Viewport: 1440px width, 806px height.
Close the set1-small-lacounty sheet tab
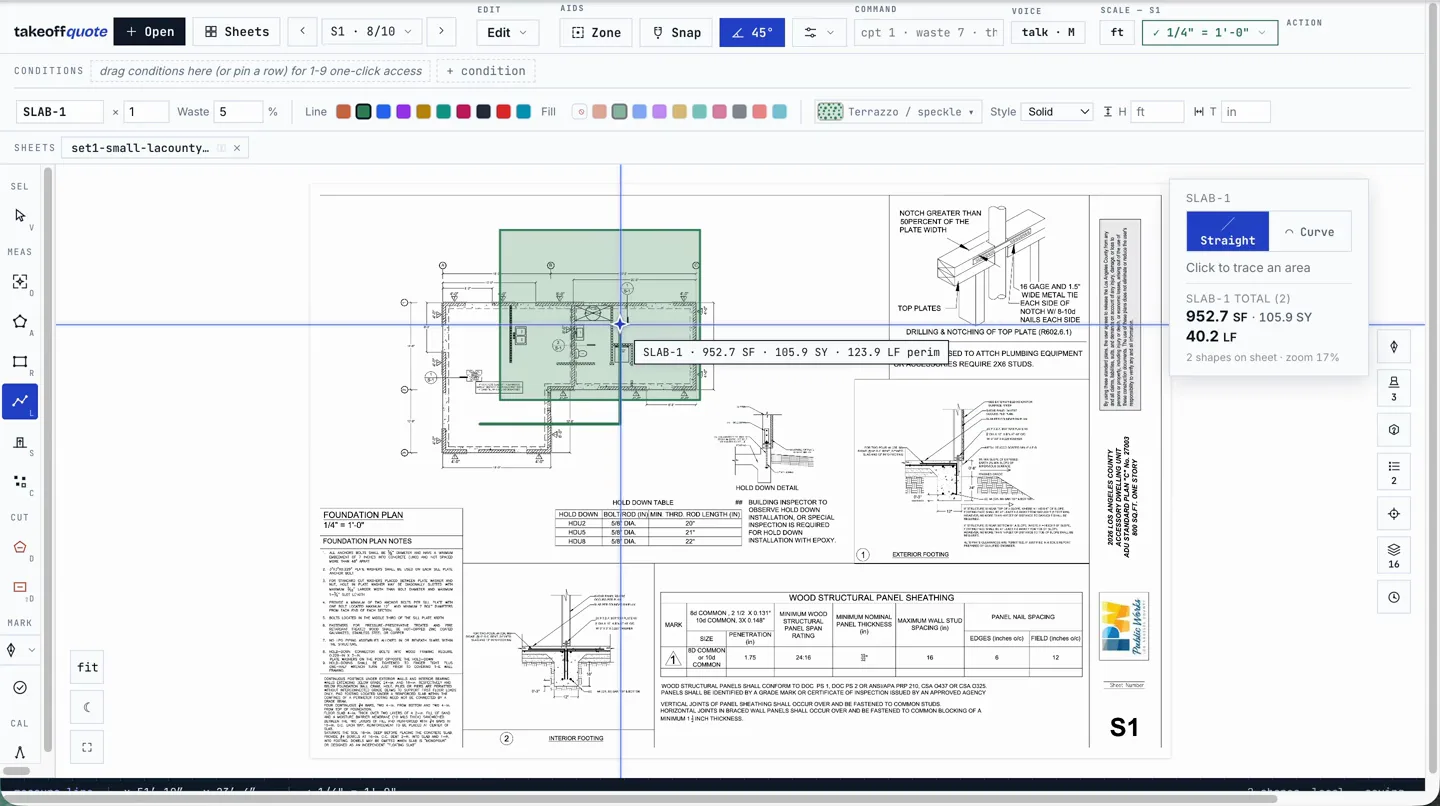pyautogui.click(x=237, y=148)
